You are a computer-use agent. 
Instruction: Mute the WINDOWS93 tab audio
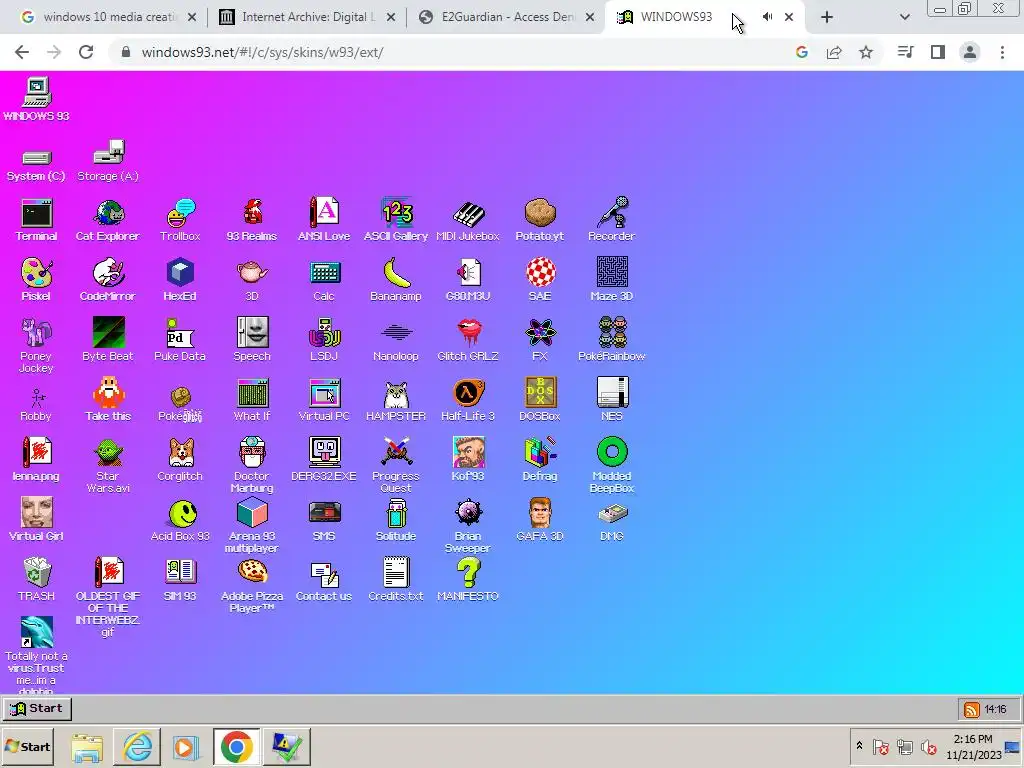pos(768,17)
